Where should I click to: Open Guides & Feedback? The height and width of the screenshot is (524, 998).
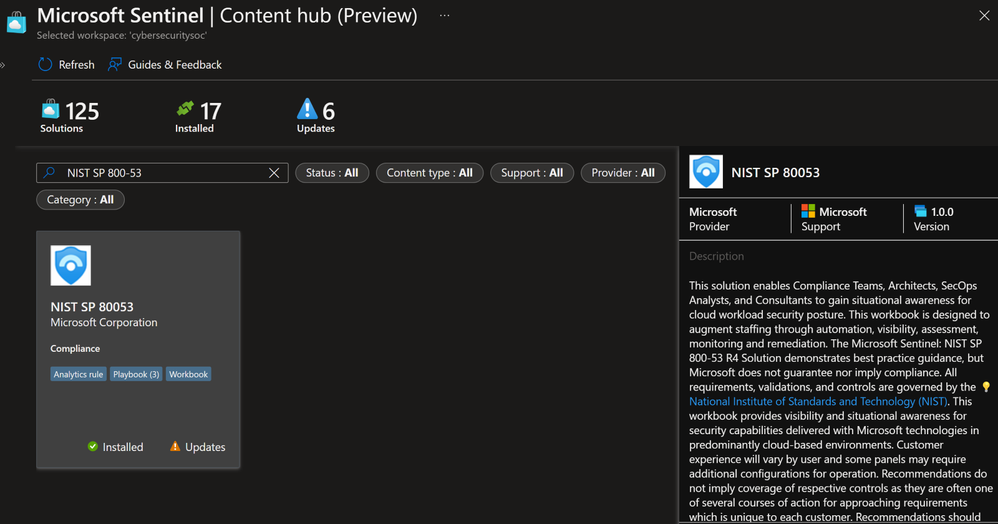pos(165,64)
